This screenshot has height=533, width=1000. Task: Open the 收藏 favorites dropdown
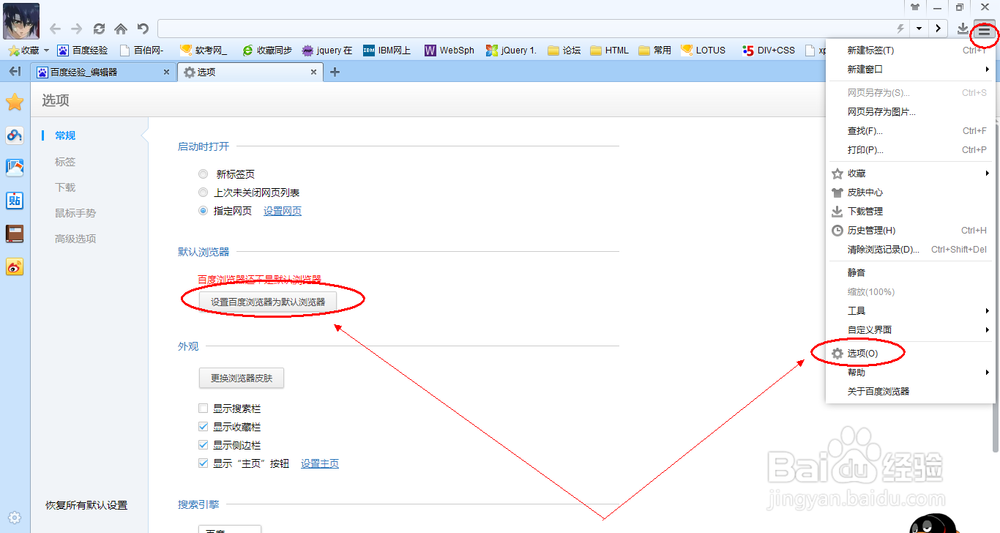[x=29, y=50]
